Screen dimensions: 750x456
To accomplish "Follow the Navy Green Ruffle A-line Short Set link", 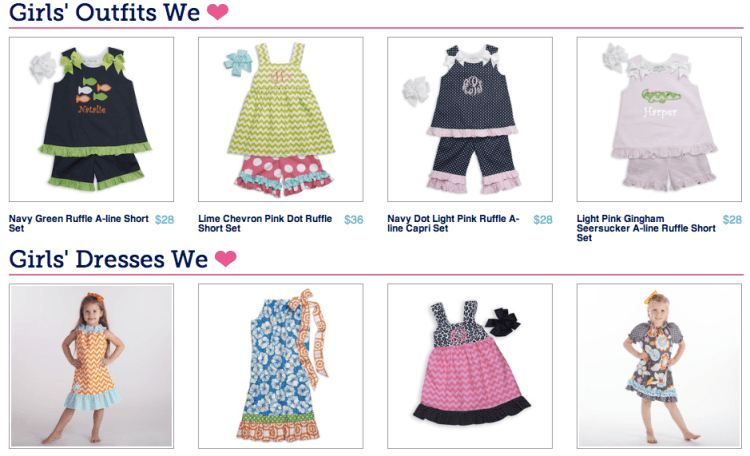I will click(x=78, y=223).
